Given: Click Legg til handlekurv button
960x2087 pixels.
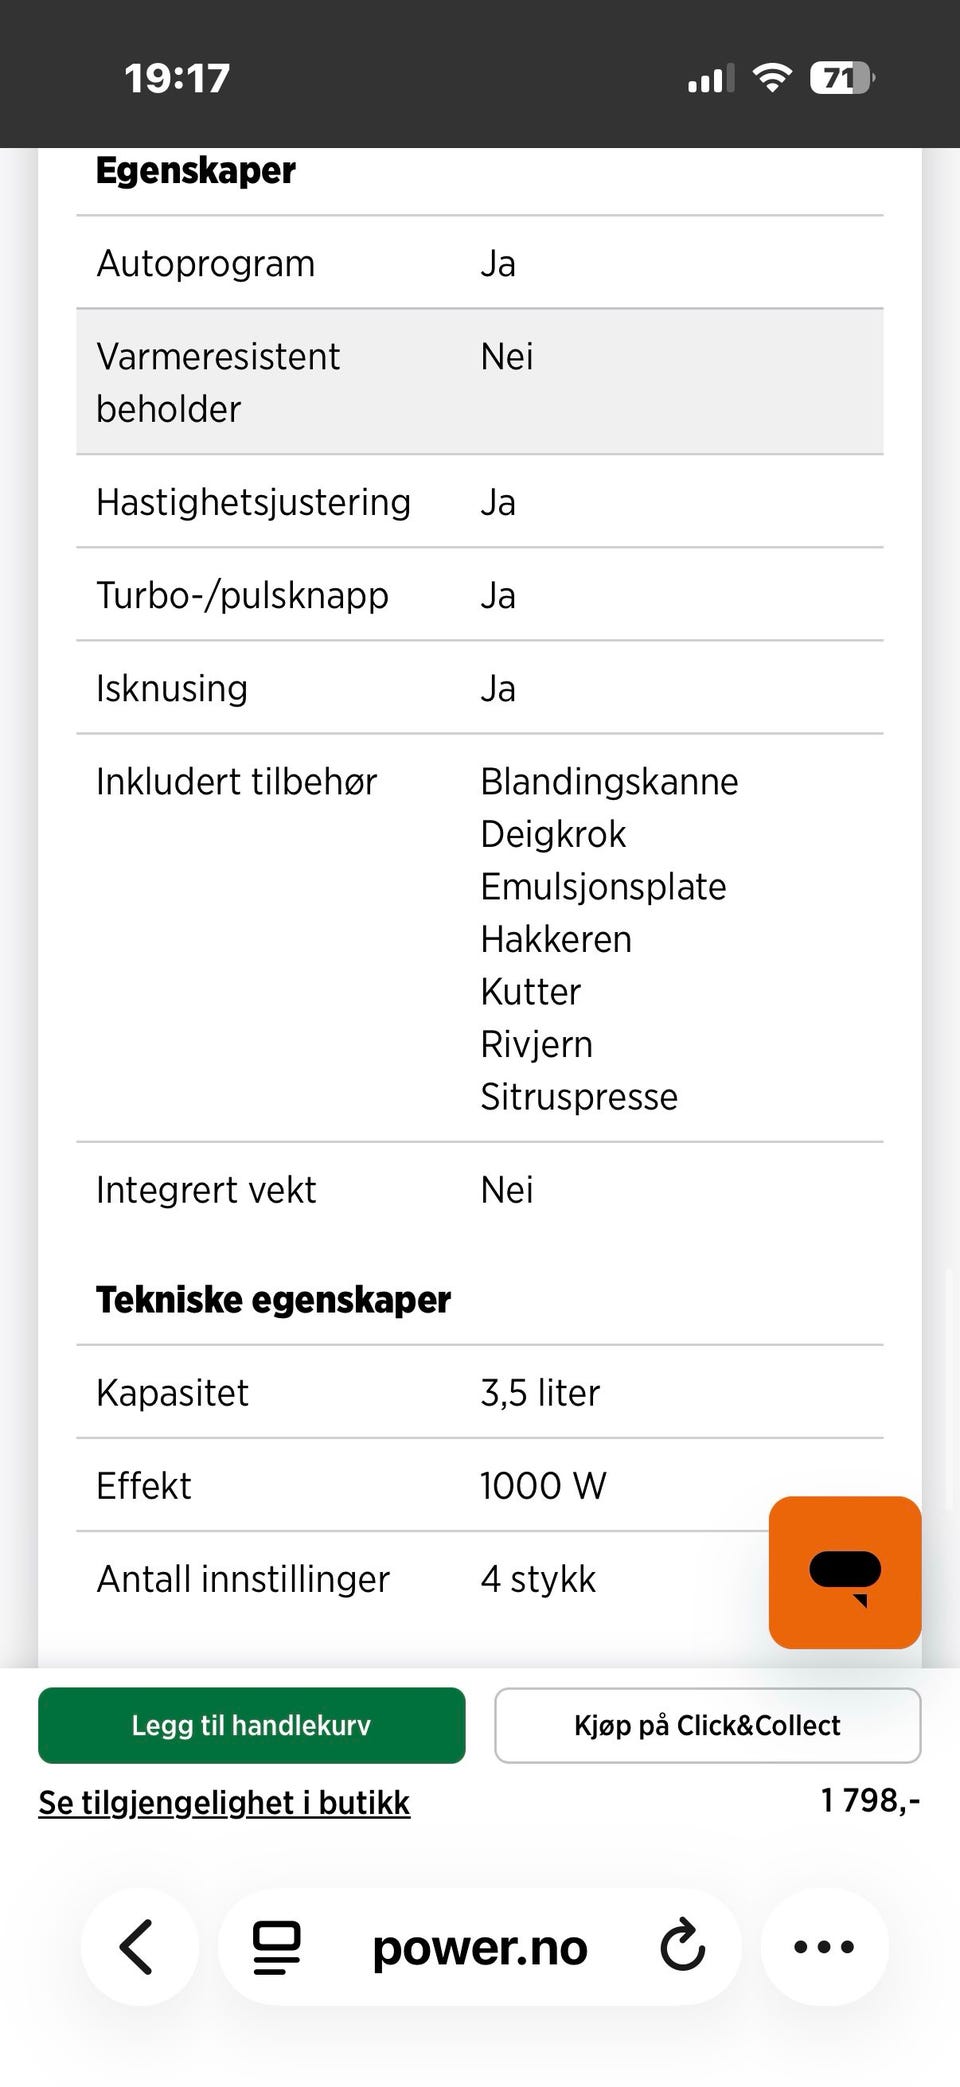Looking at the screenshot, I should click(251, 1725).
